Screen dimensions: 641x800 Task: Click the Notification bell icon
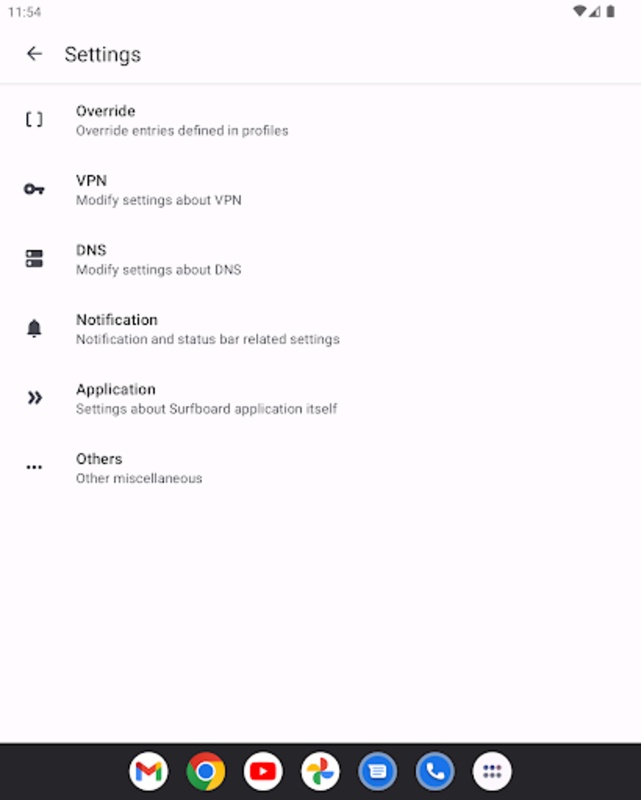pos(34,328)
